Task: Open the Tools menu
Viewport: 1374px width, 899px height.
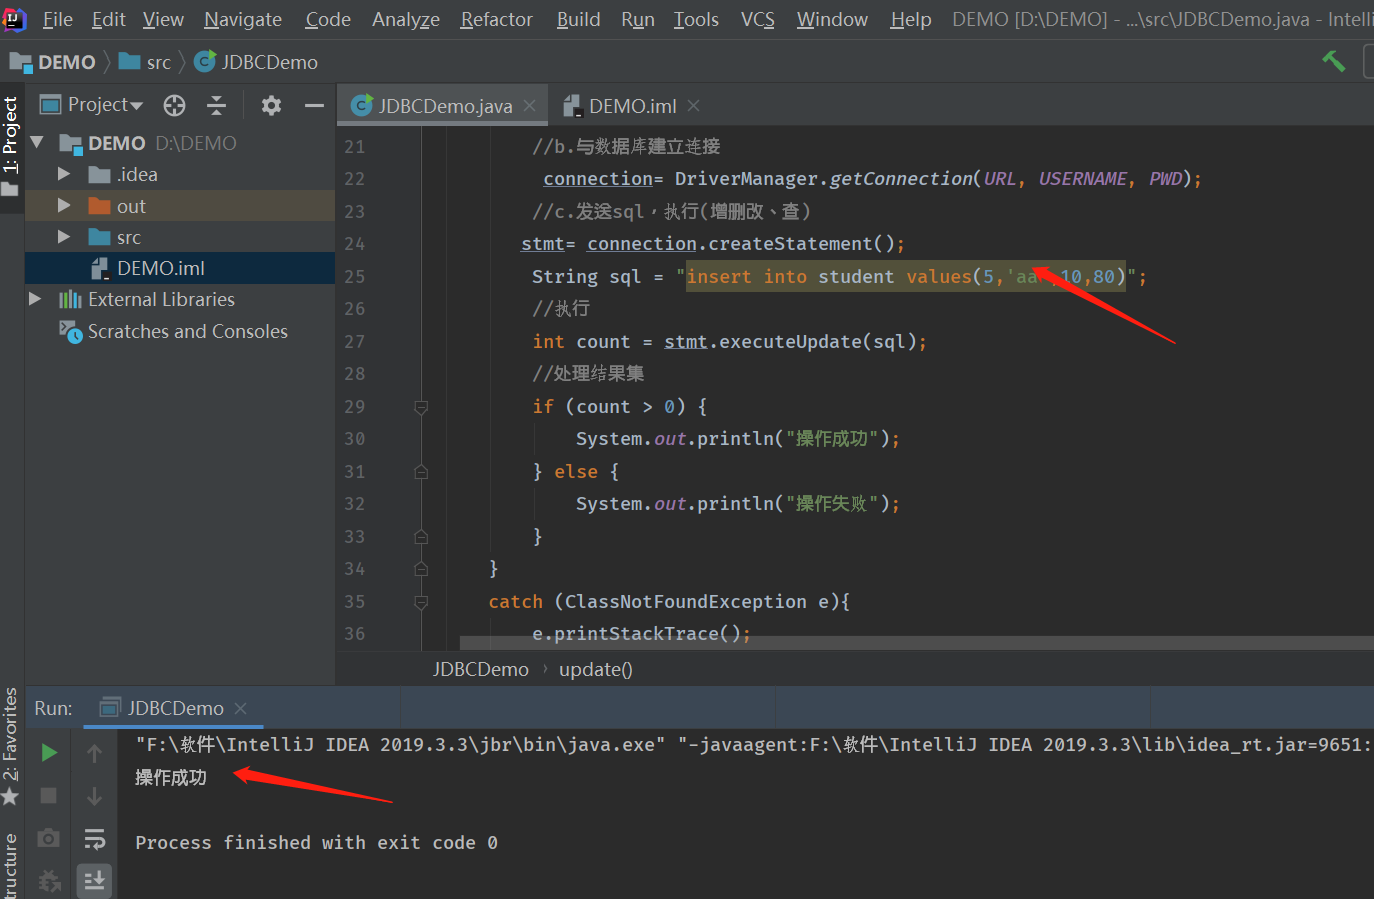Action: [696, 19]
